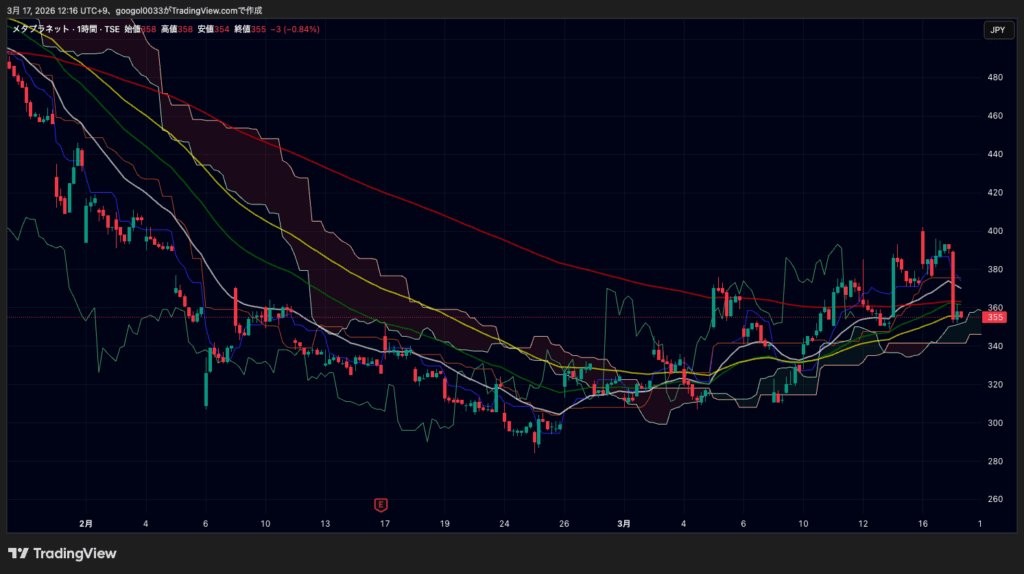Click the 480 level on price scale

(995, 77)
